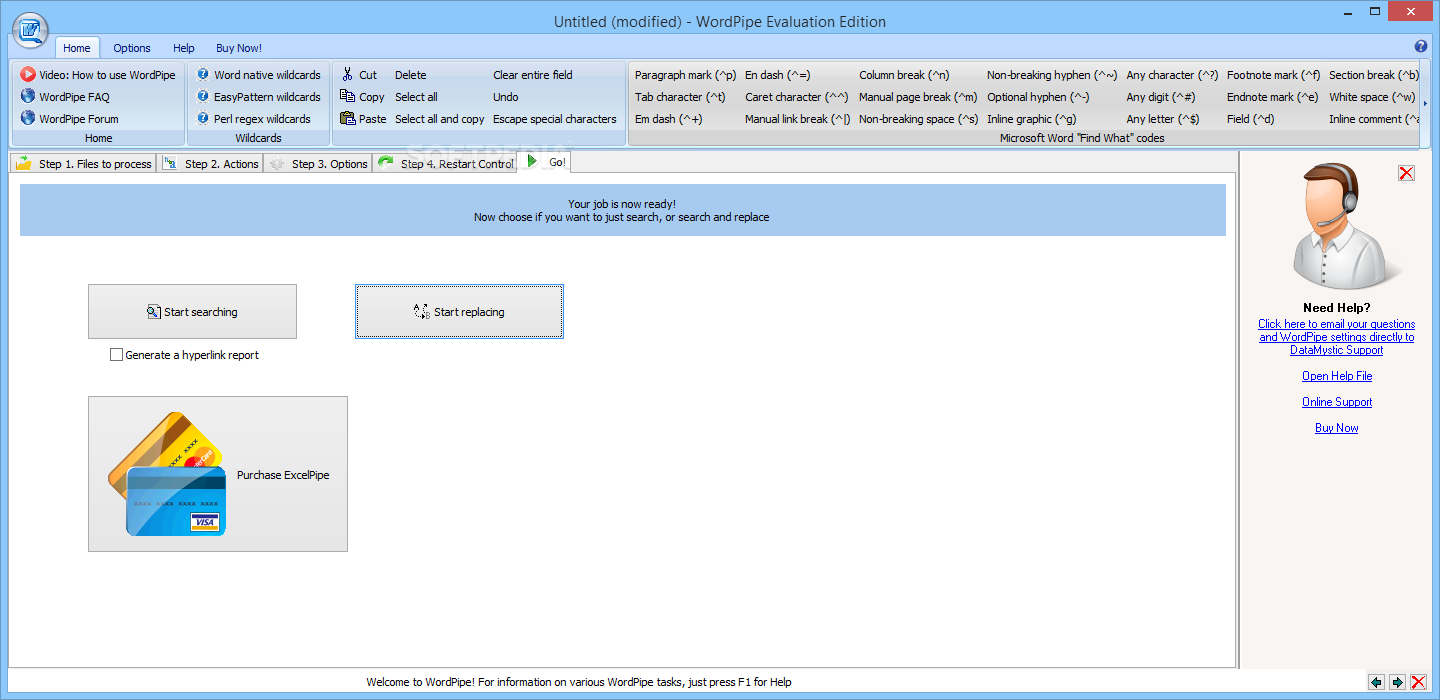The height and width of the screenshot is (700, 1440).
Task: Play the 'Video: How to use WordPipe' item
Action: point(98,75)
